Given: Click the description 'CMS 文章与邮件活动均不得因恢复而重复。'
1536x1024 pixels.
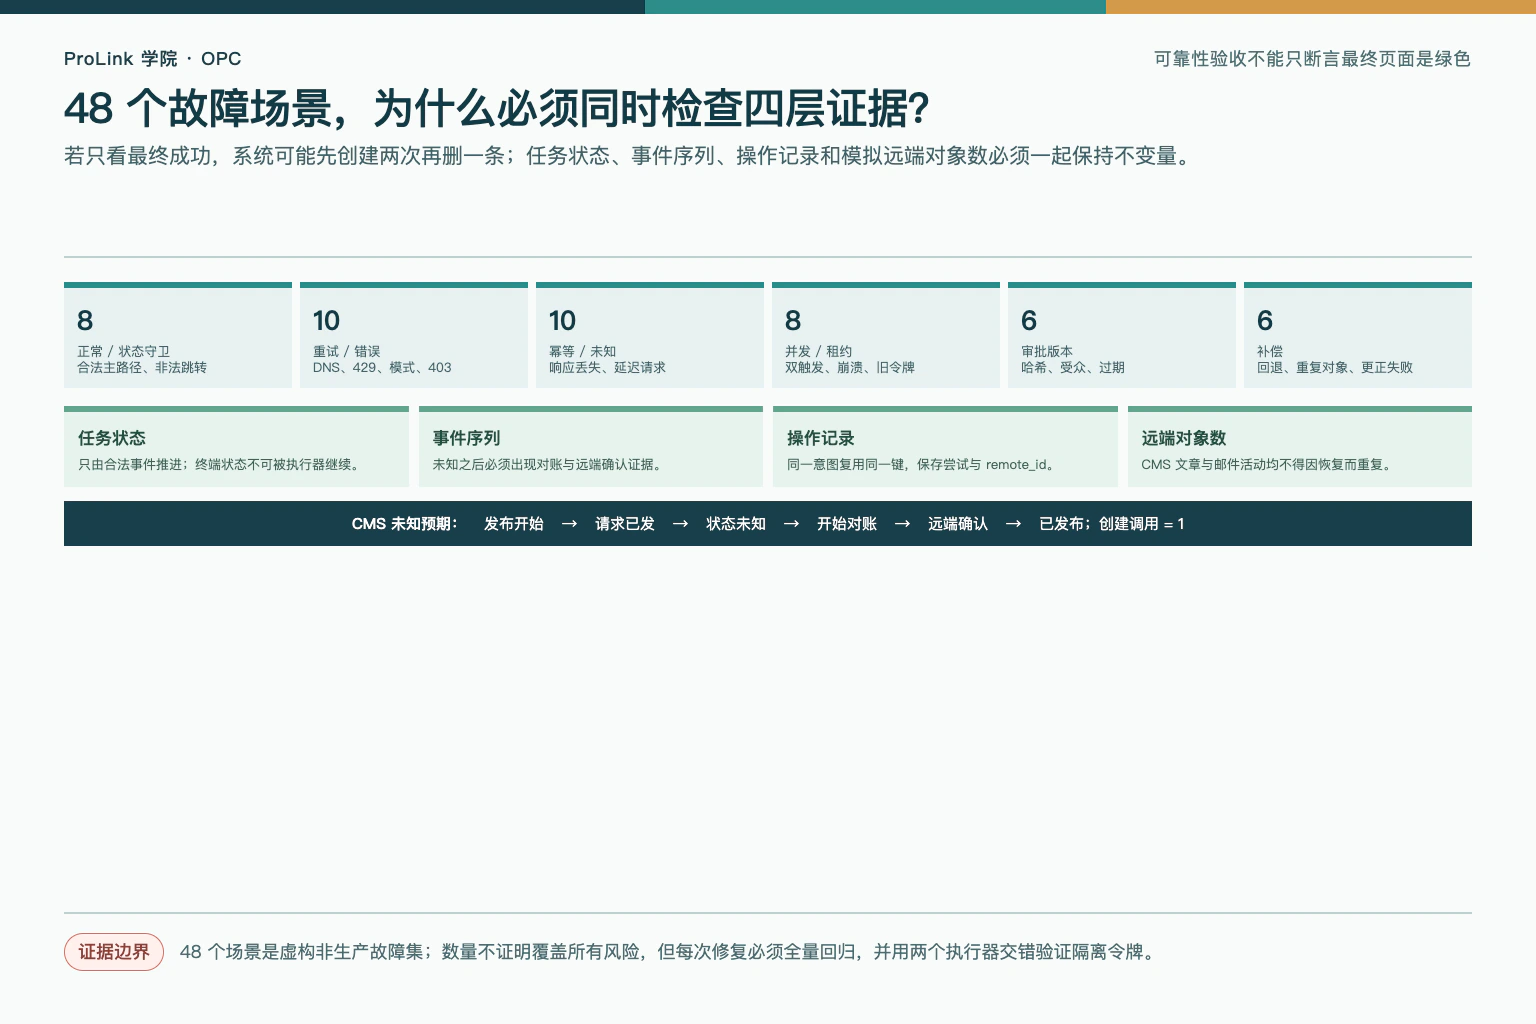Looking at the screenshot, I should (x=1269, y=465).
